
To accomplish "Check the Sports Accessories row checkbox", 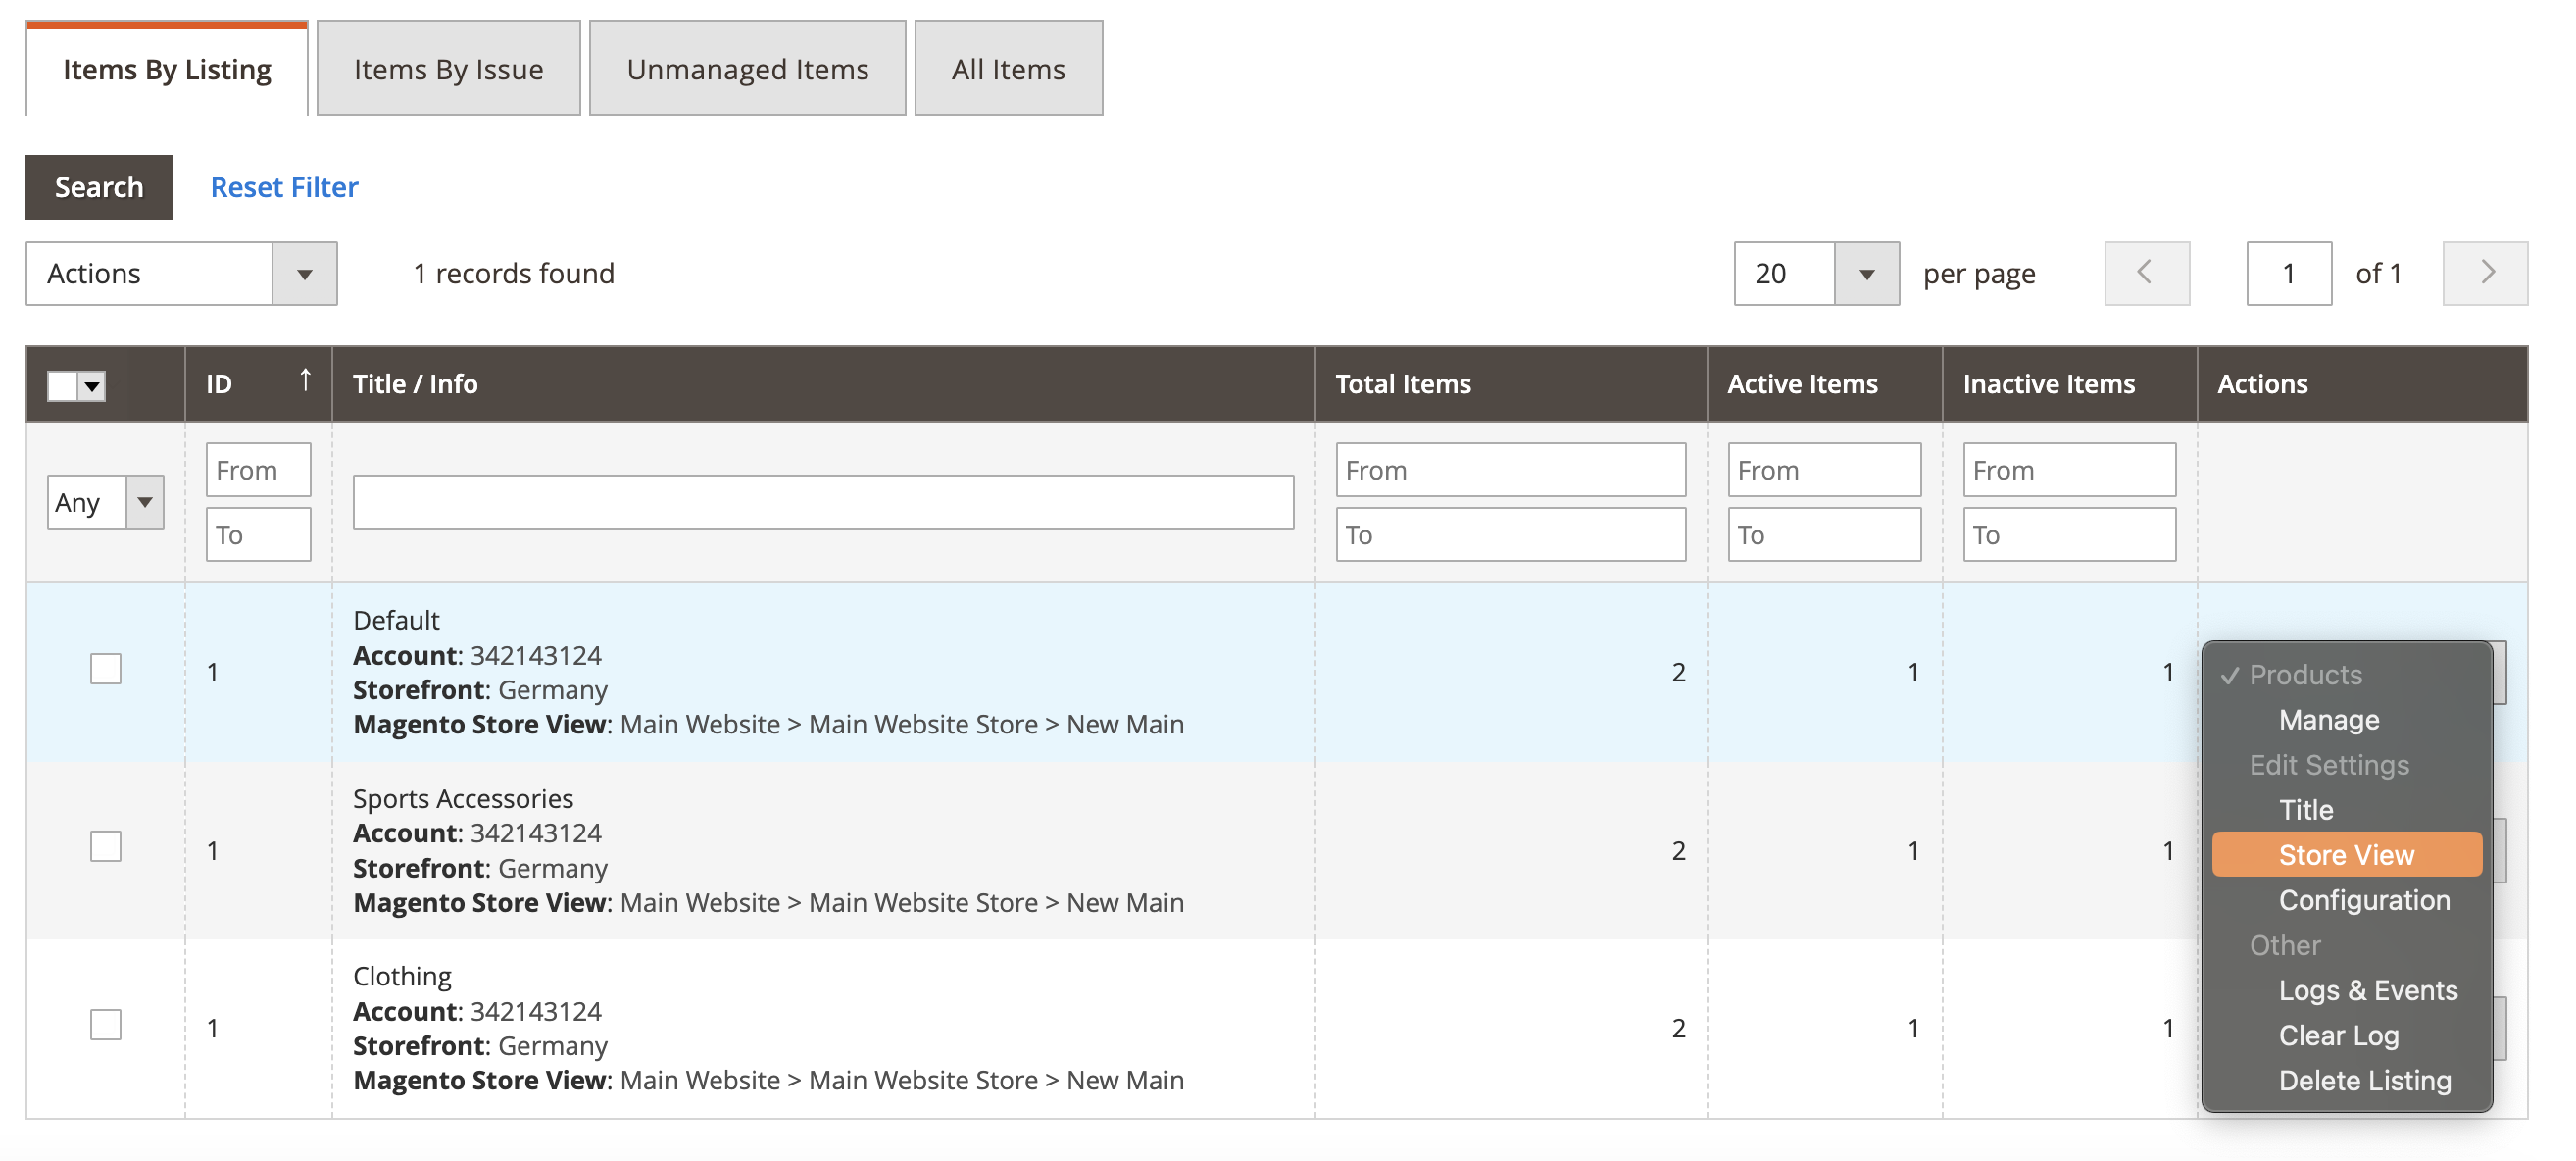I will tap(105, 846).
